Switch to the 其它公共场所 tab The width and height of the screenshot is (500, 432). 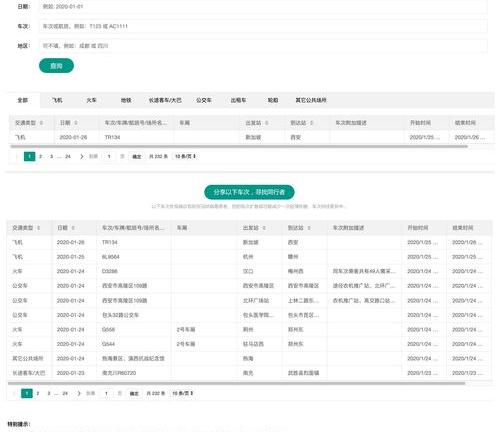pos(311,100)
